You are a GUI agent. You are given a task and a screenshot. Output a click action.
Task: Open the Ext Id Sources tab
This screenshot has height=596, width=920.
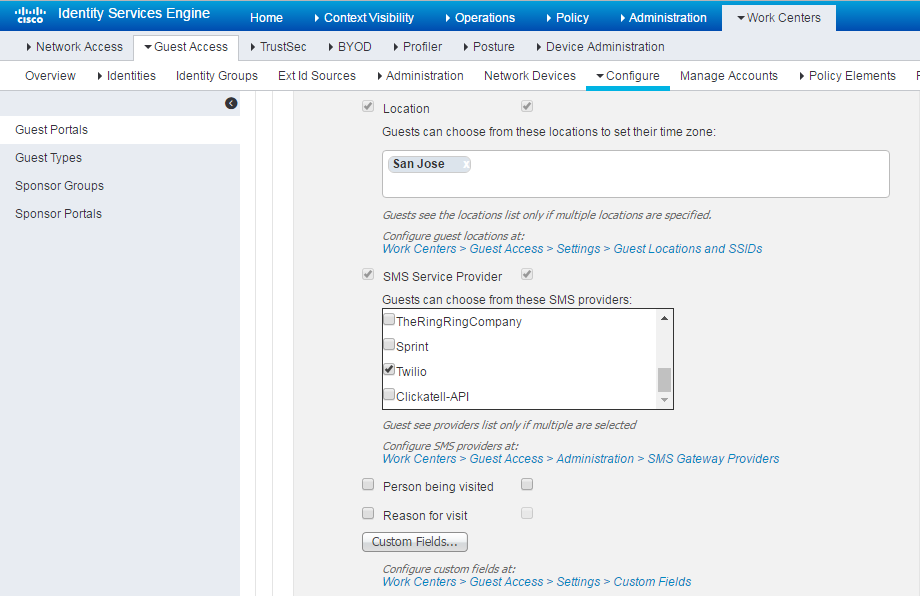click(317, 76)
